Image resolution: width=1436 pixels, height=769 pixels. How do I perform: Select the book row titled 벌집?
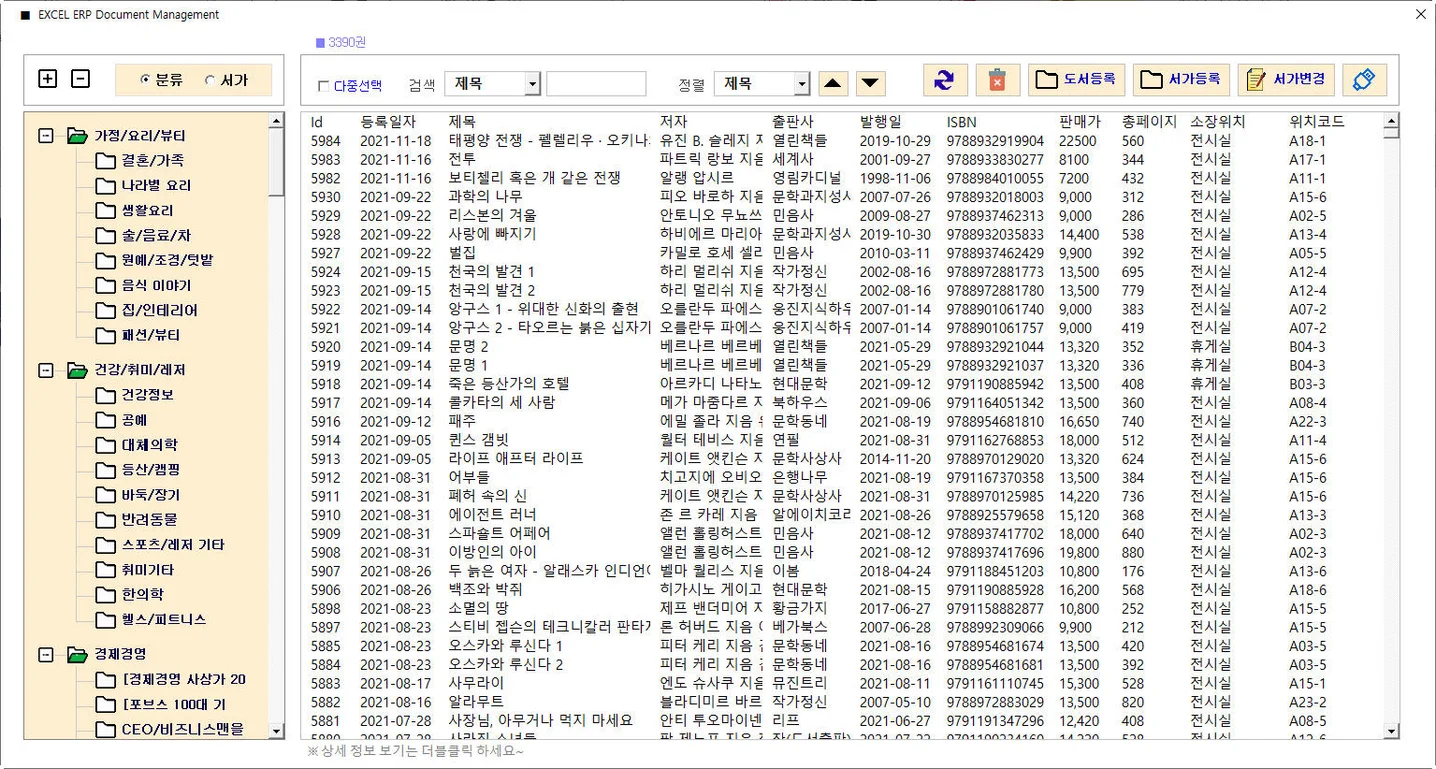click(x=842, y=253)
